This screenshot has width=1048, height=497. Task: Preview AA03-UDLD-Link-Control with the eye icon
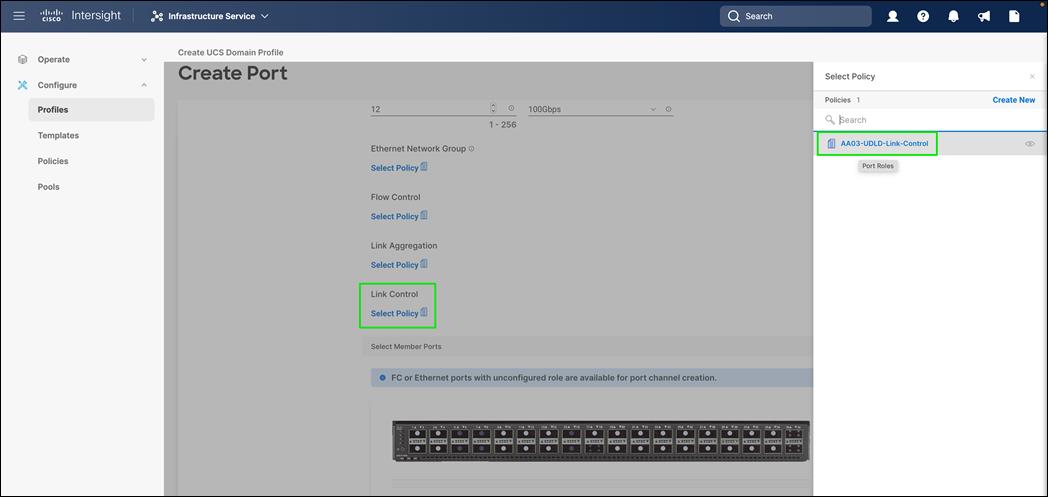(1030, 144)
